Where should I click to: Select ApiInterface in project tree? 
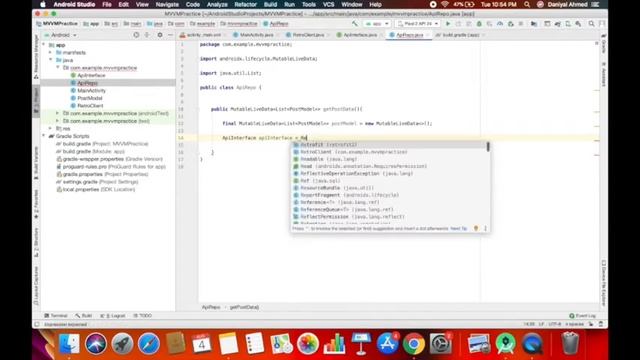[91, 76]
